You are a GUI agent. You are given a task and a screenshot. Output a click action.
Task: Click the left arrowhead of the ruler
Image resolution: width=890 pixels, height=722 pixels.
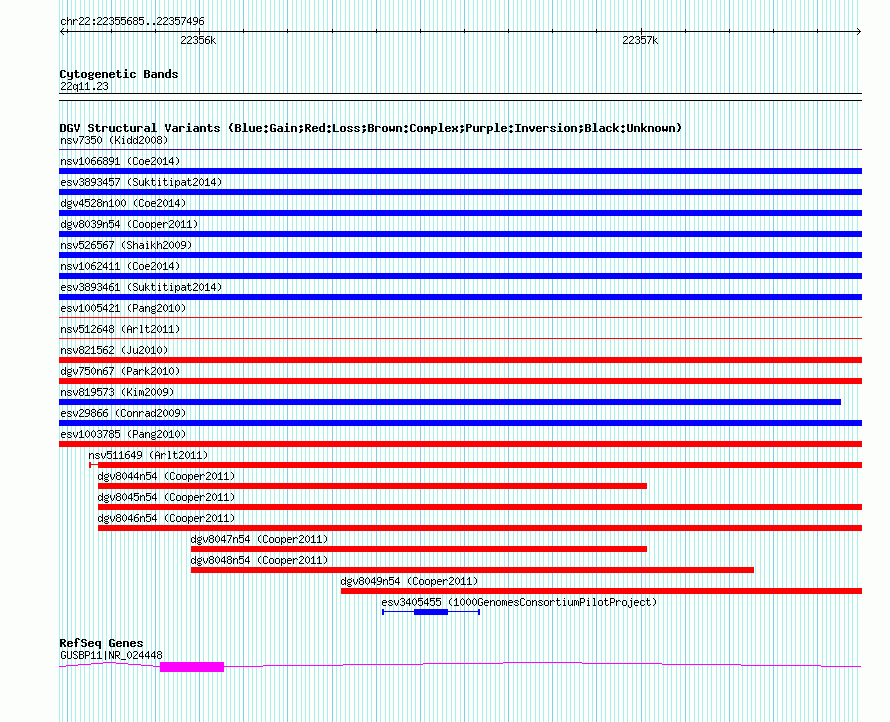coord(62,32)
